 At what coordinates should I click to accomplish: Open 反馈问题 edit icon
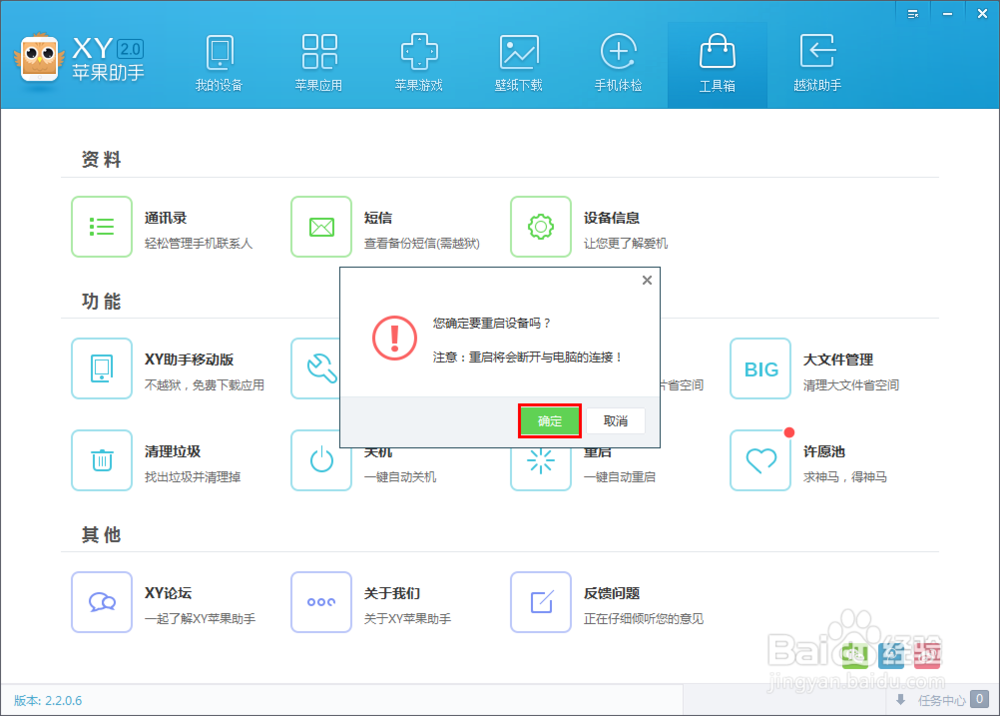[541, 601]
